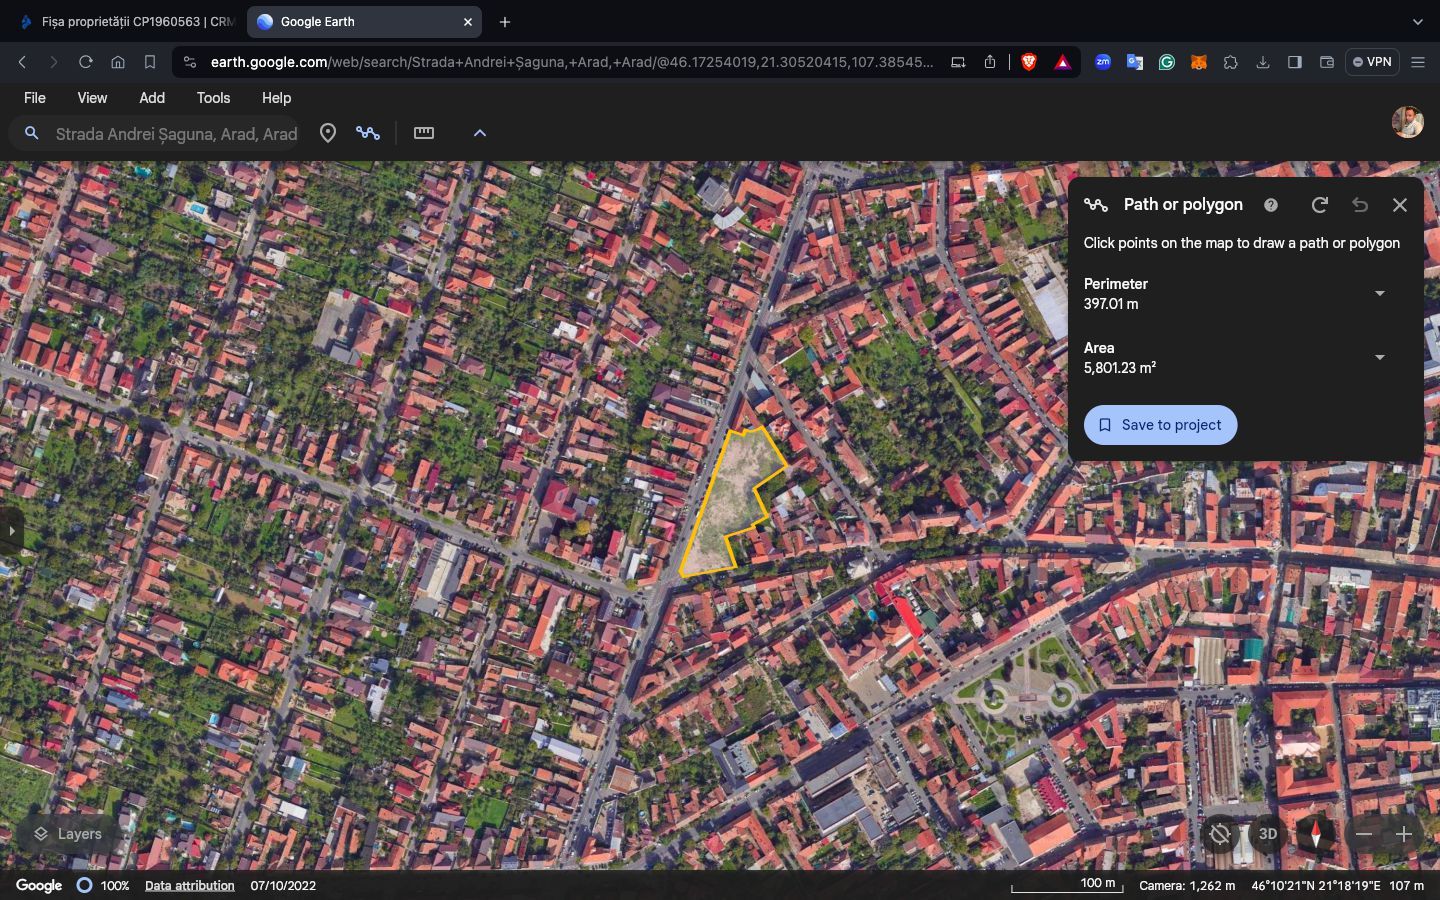Image resolution: width=1440 pixels, height=900 pixels.
Task: Restart the polygon drawing with redo icon
Action: coord(1320,205)
